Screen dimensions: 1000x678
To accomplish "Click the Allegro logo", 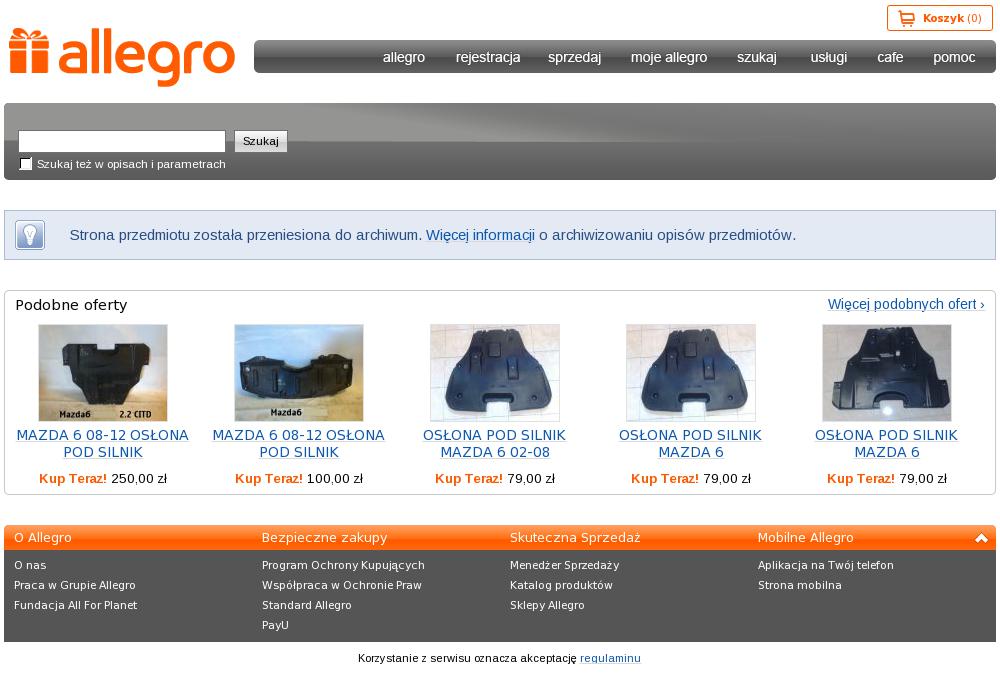I will pos(122,57).
